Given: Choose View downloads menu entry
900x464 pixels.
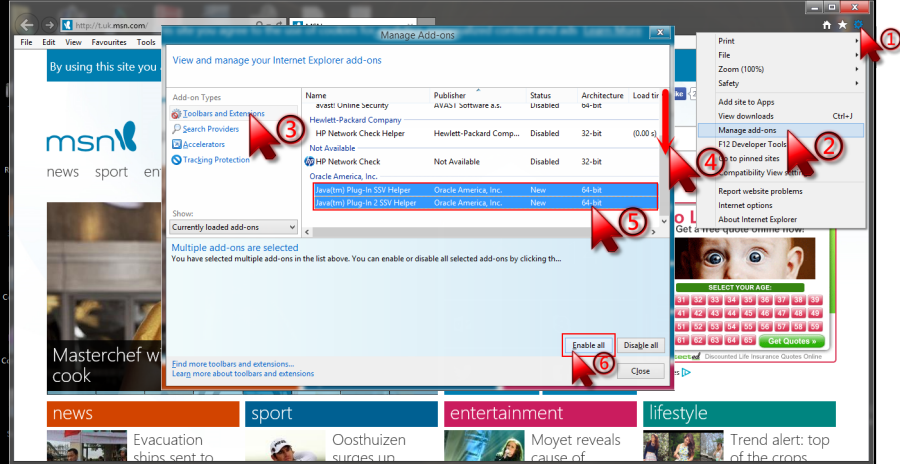Looking at the screenshot, I should pos(781,116).
